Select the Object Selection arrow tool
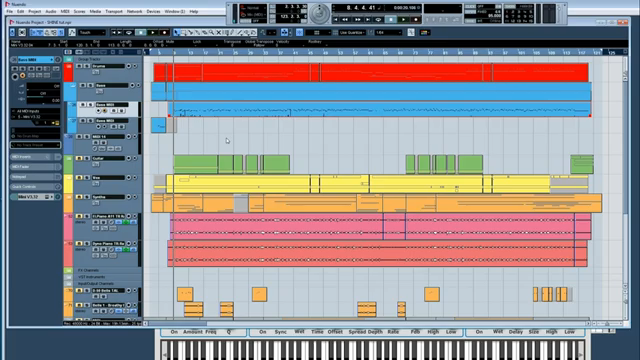The width and height of the screenshot is (640, 360). pyautogui.click(x=176, y=33)
